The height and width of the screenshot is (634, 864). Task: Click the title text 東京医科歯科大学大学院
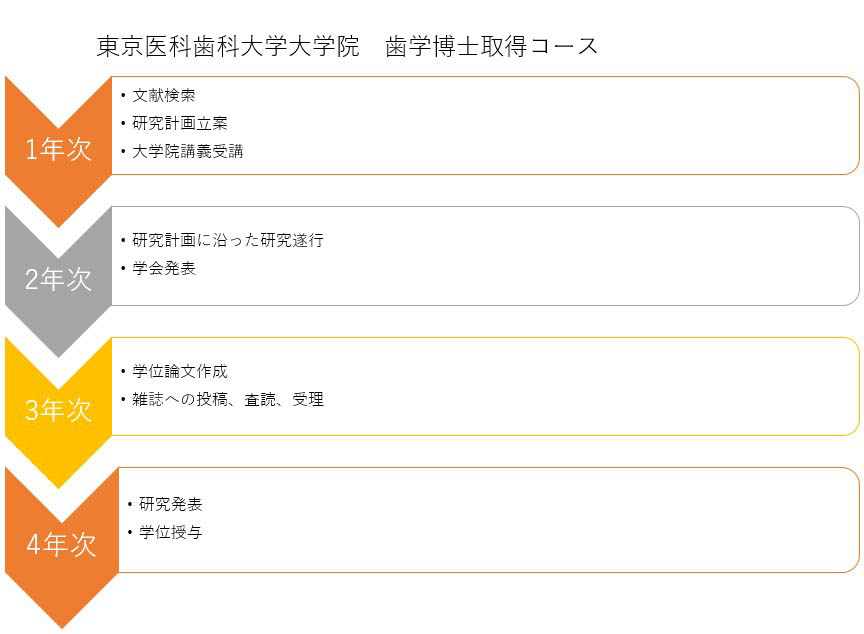pos(227,47)
